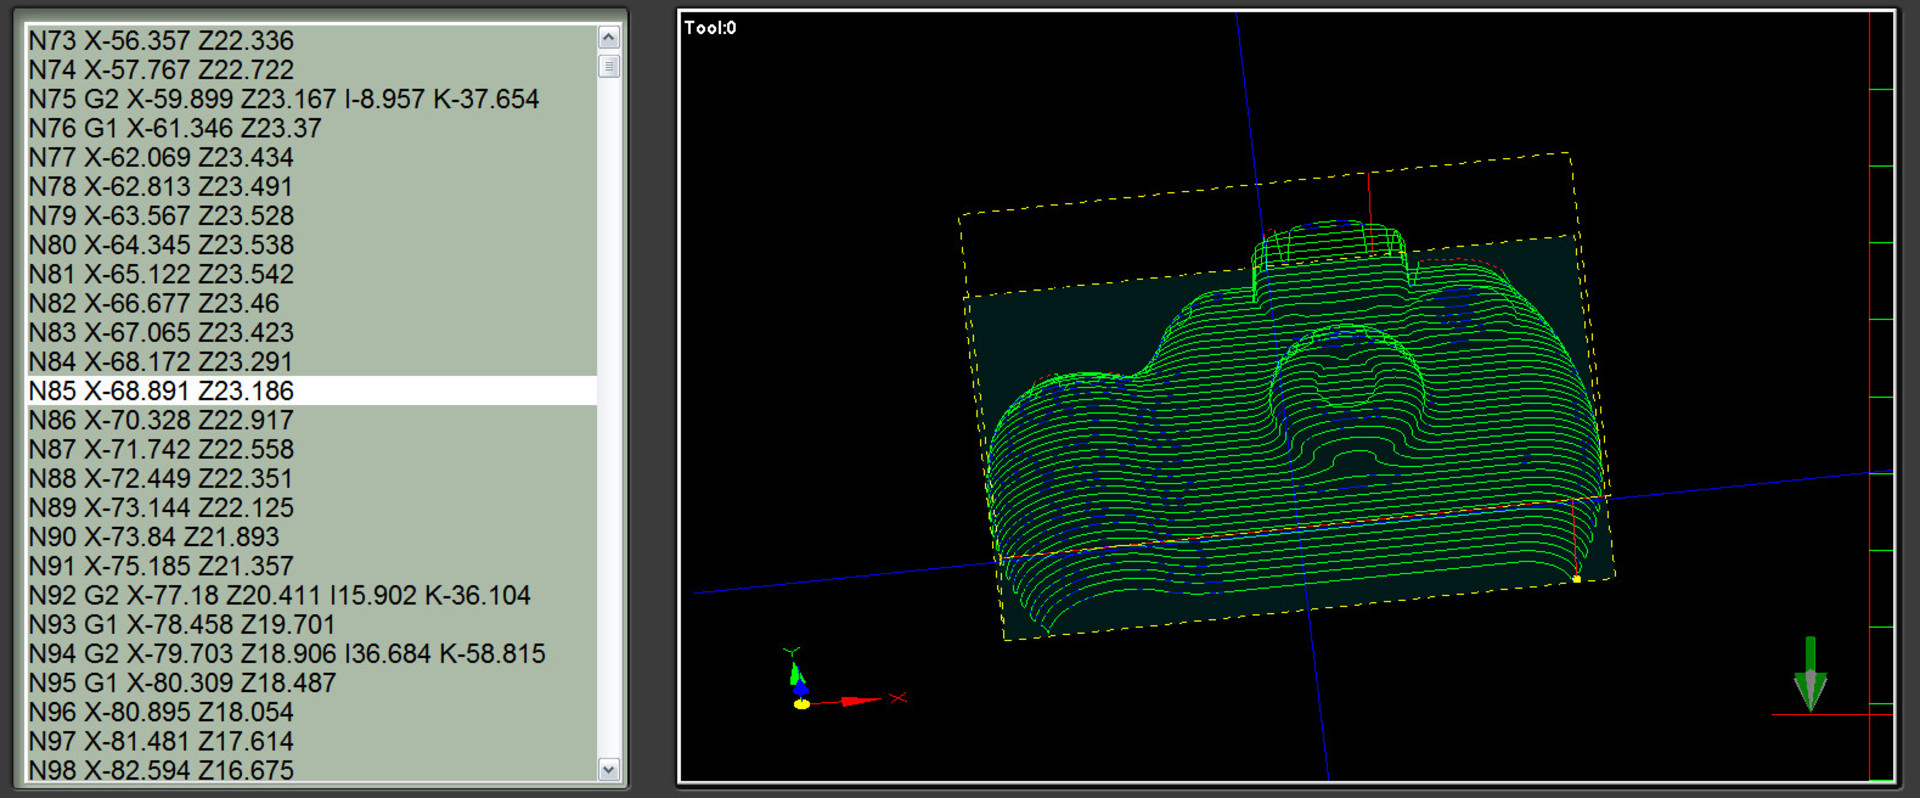Grab the G-code list scrollbar thumb

[608, 67]
